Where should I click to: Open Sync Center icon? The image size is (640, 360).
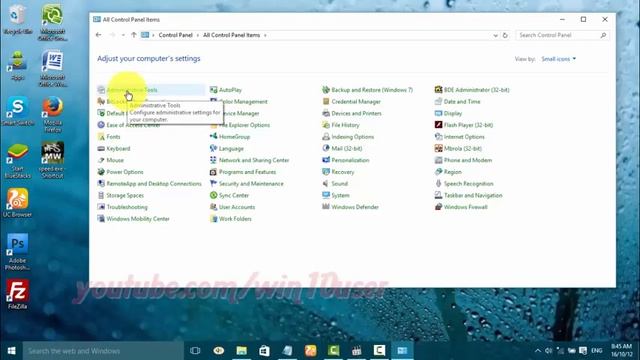tap(213, 196)
